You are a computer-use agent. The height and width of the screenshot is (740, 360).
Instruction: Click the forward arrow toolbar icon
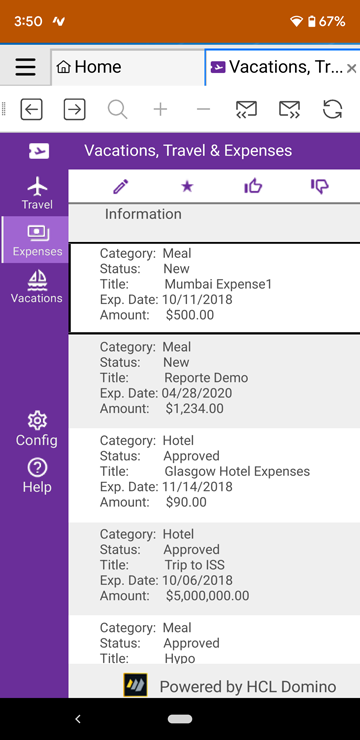click(75, 109)
